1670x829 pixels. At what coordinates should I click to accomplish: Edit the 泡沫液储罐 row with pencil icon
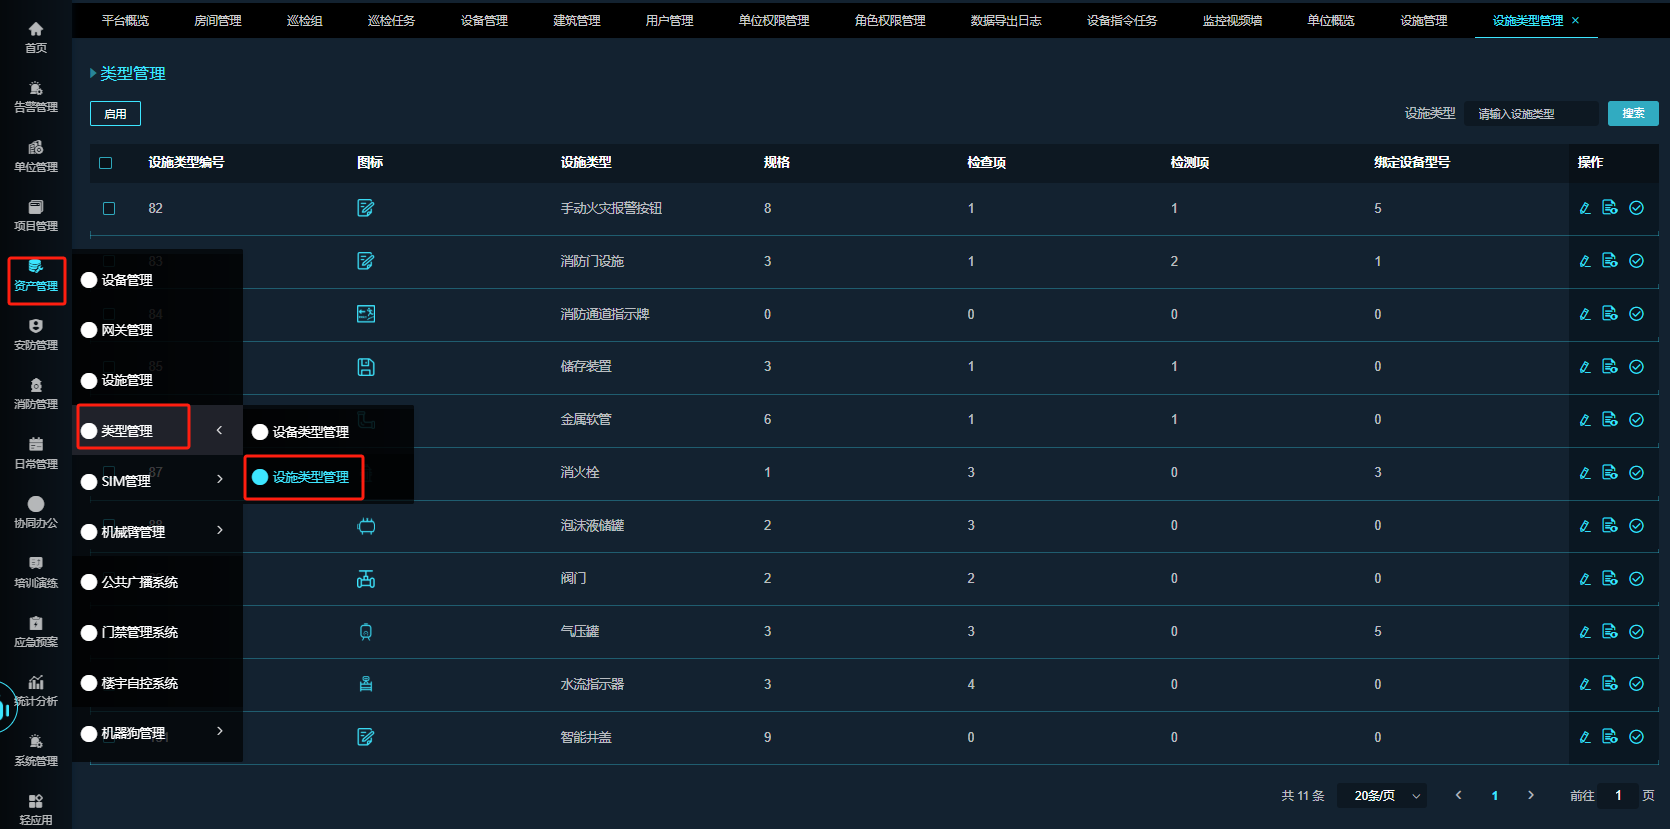tap(1585, 526)
